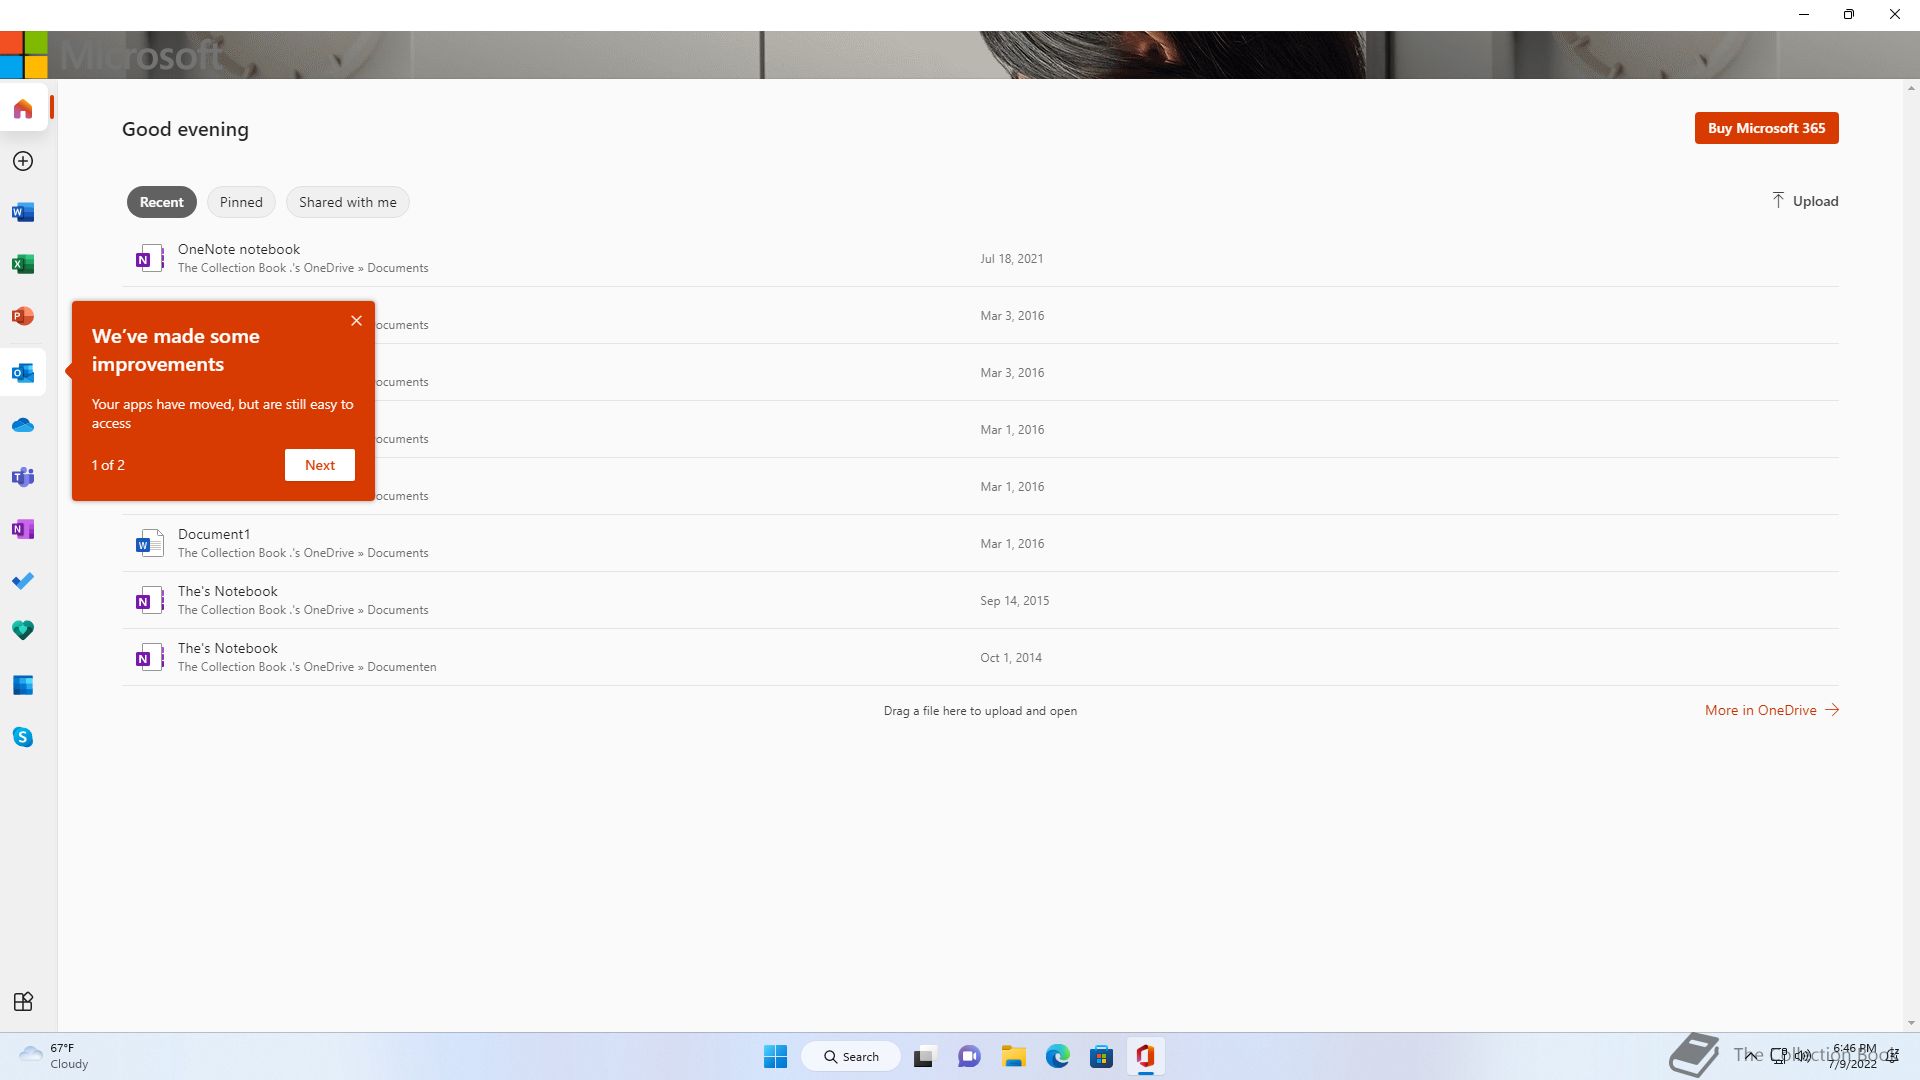
Task: Launch Skype from the sidebar
Action: coord(23,737)
